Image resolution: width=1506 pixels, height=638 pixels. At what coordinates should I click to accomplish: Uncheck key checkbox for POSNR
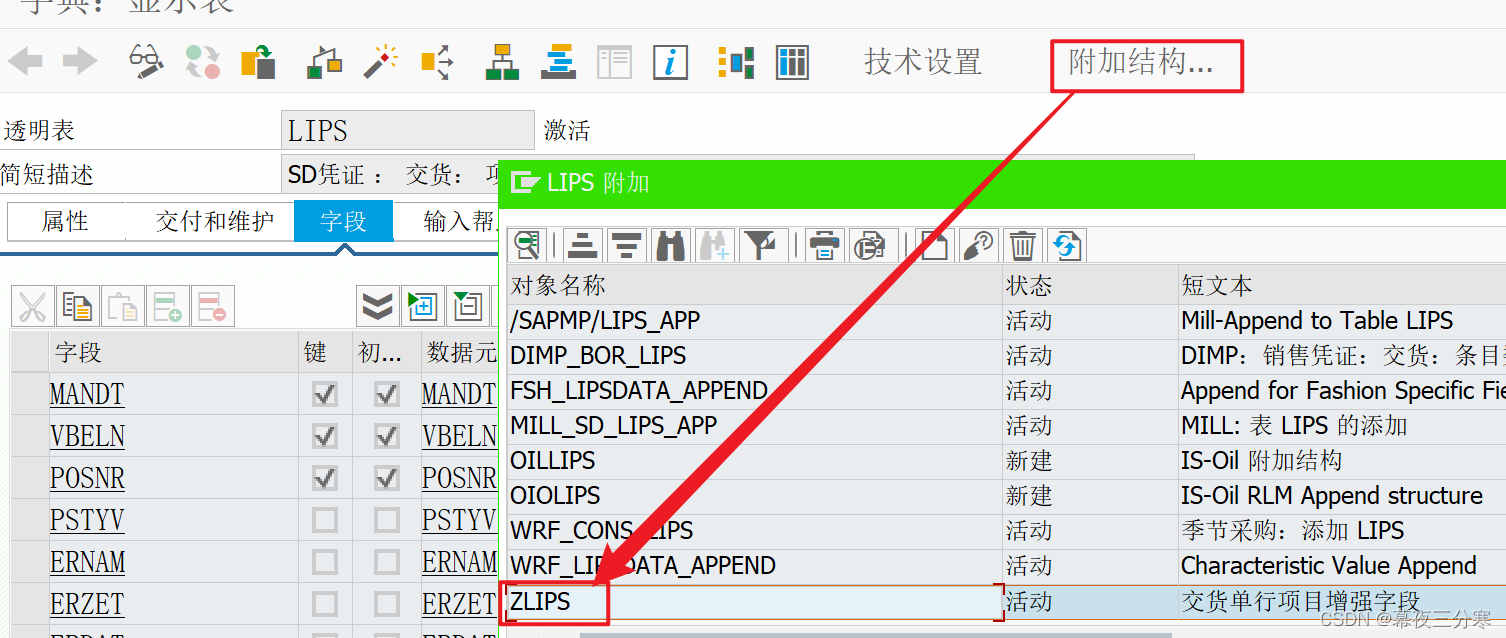(325, 477)
